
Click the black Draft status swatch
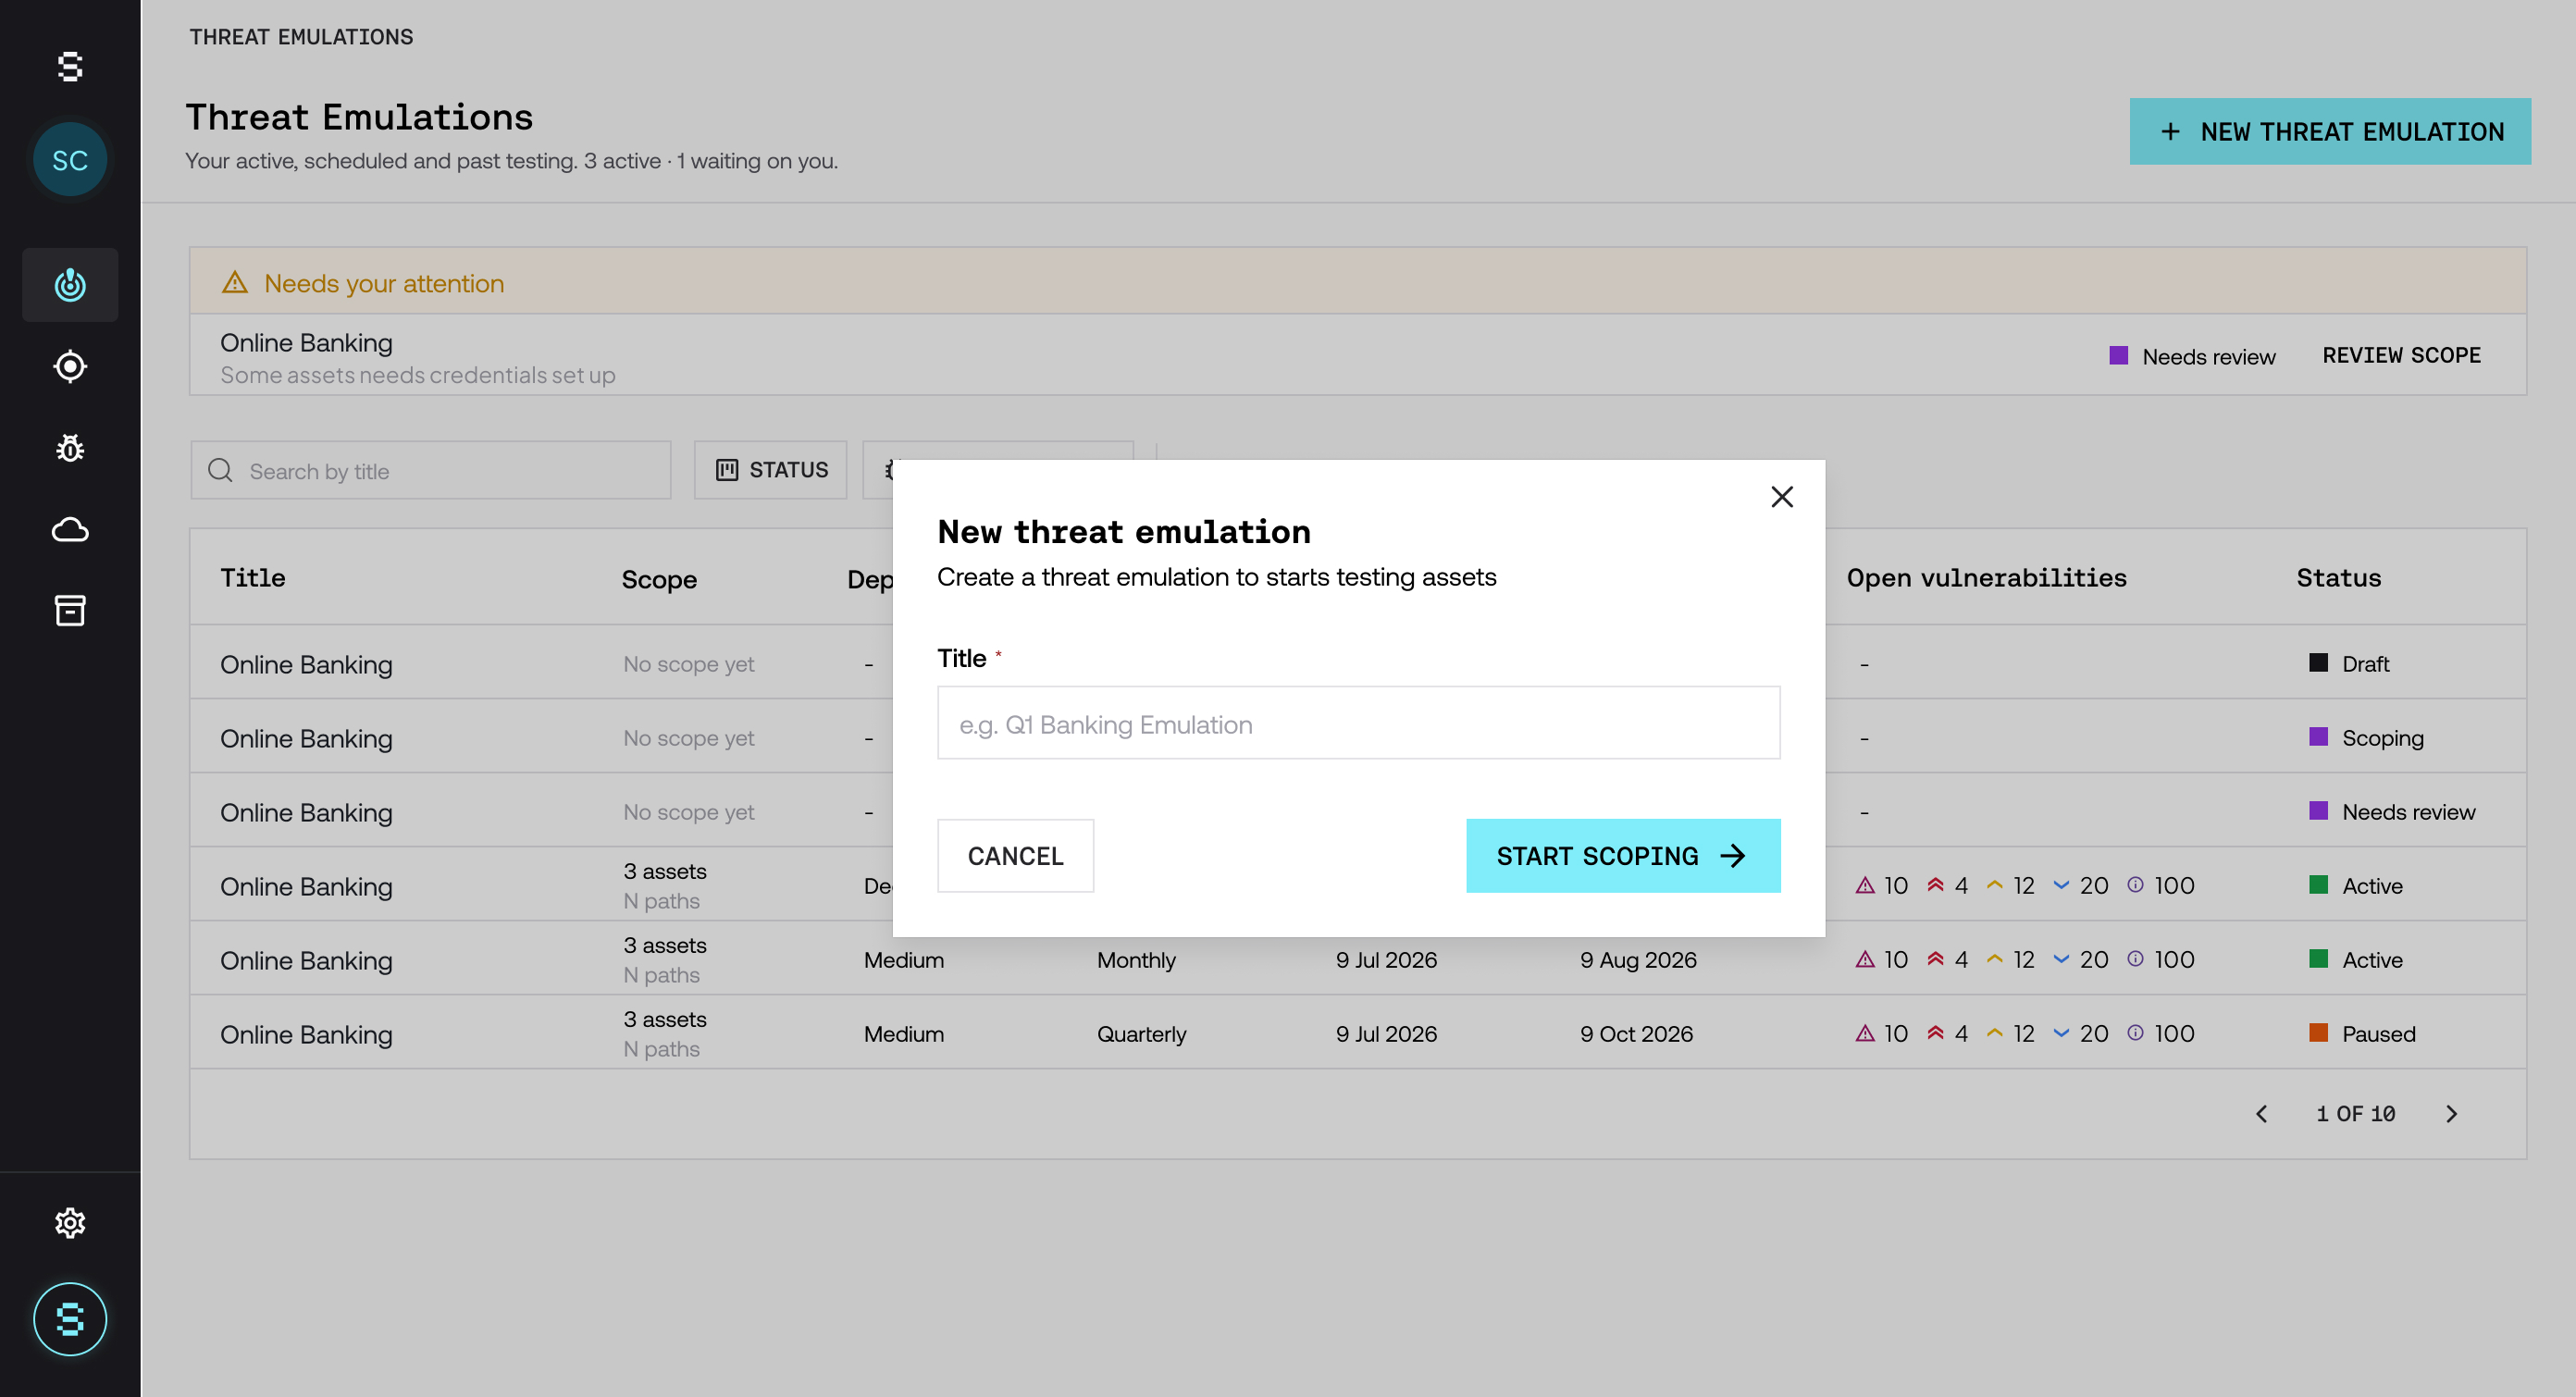coord(2318,662)
